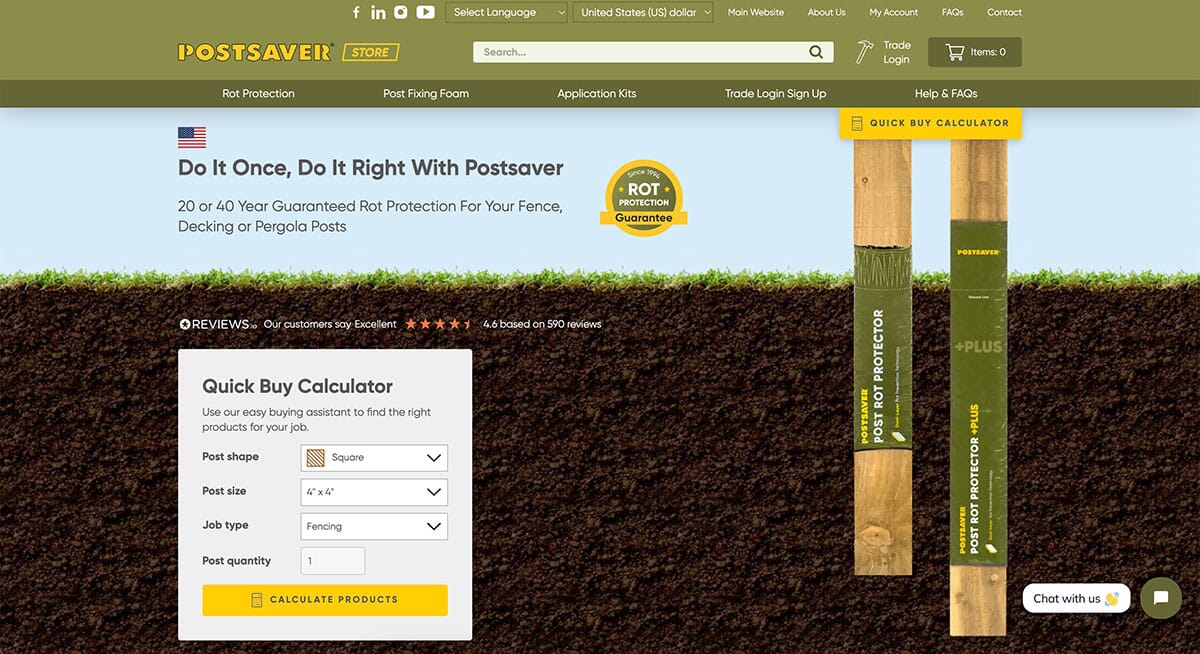The width and height of the screenshot is (1200, 654).
Task: Click the Quick Buy Calculator yellow tab
Action: click(929, 122)
